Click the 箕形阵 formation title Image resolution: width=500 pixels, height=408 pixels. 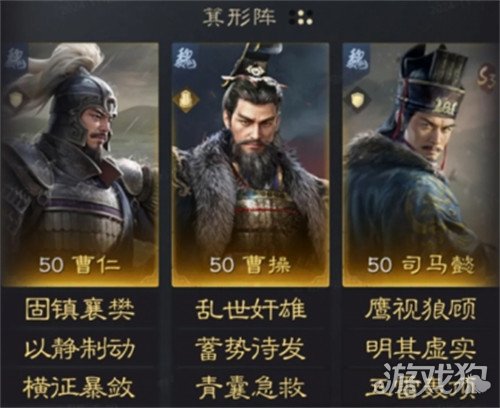tap(239, 17)
